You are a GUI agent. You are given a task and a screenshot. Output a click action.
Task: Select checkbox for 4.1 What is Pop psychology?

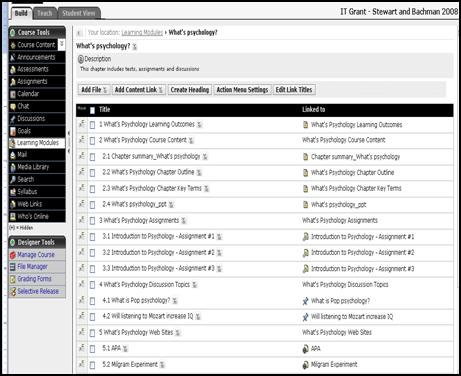point(92,301)
